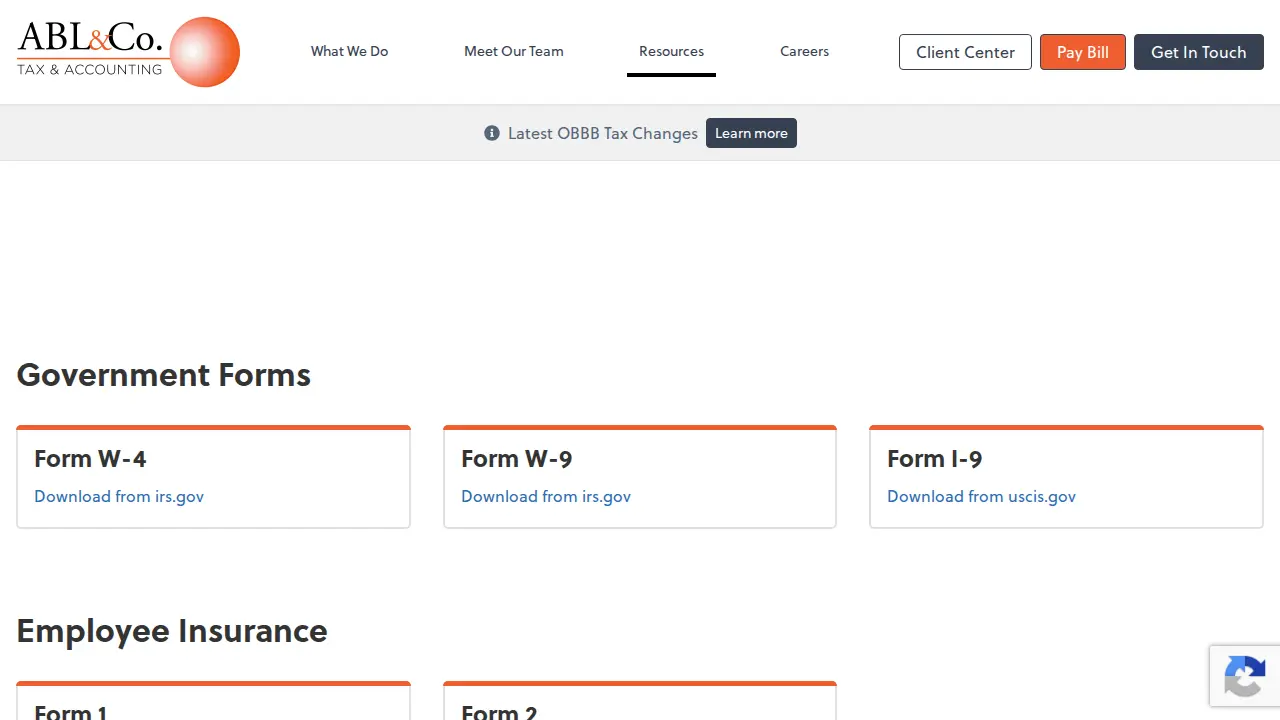The width and height of the screenshot is (1280, 720).
Task: Download Form I-9 from uscis.gov
Action: coord(981,496)
